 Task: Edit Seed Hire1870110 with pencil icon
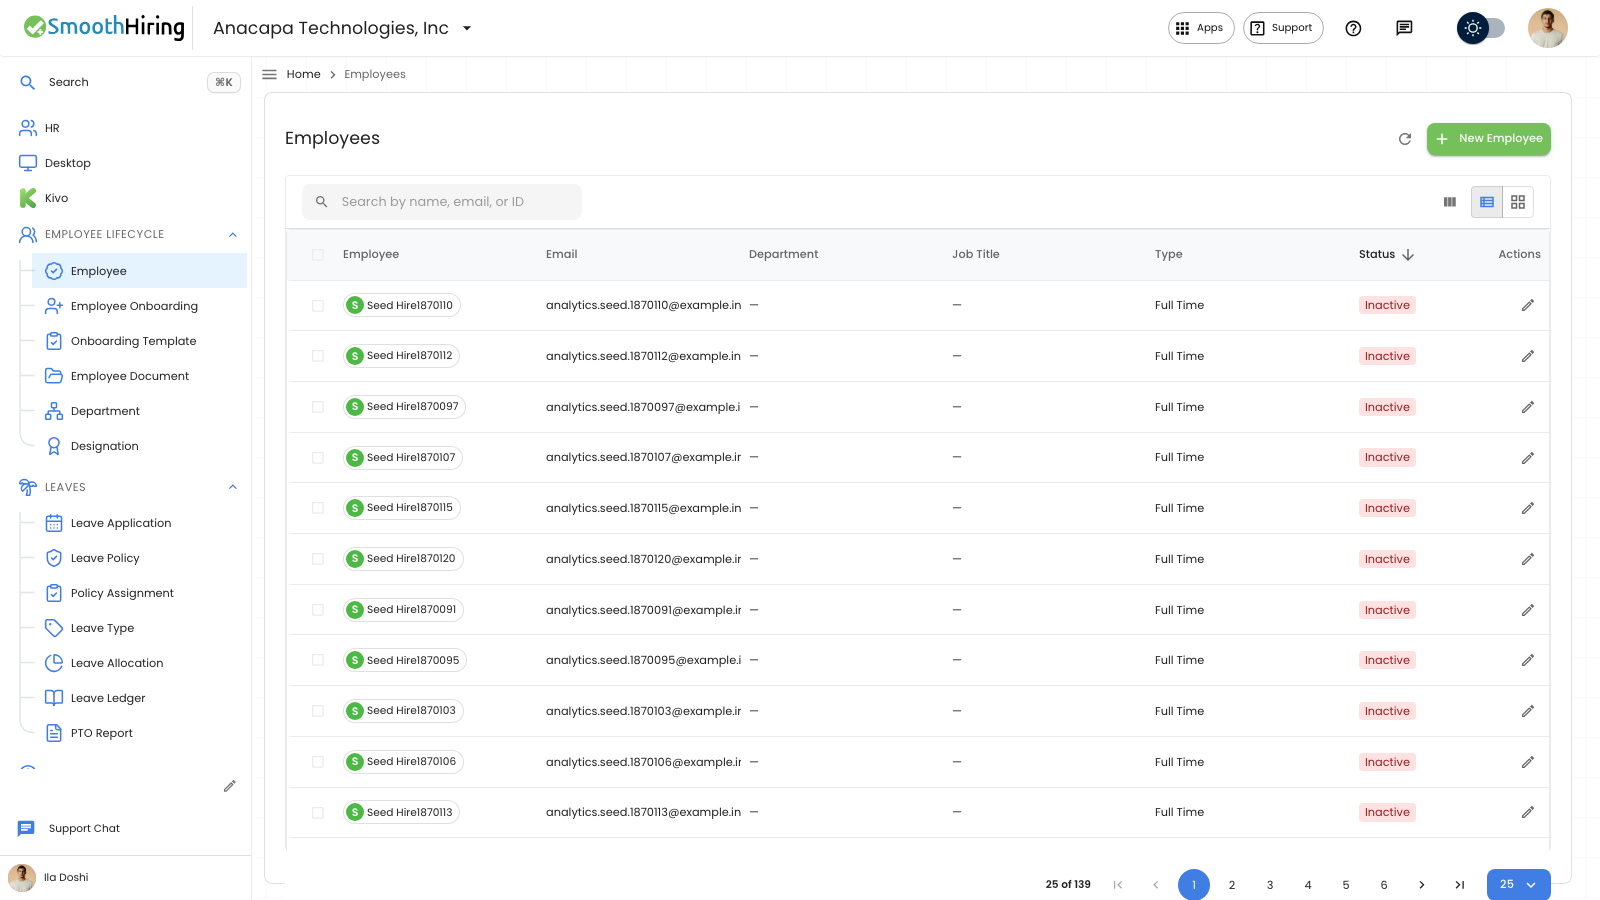pos(1528,305)
